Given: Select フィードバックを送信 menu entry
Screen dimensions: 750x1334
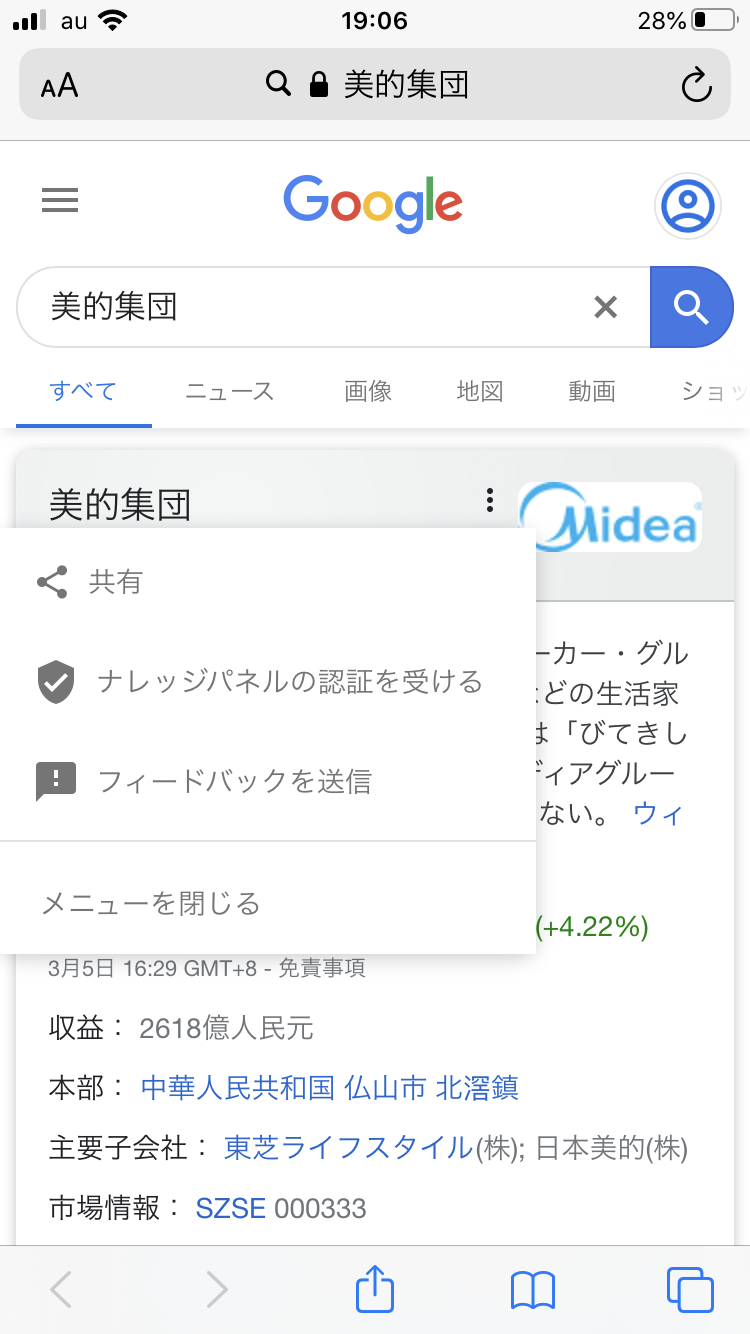Looking at the screenshot, I should 234,781.
